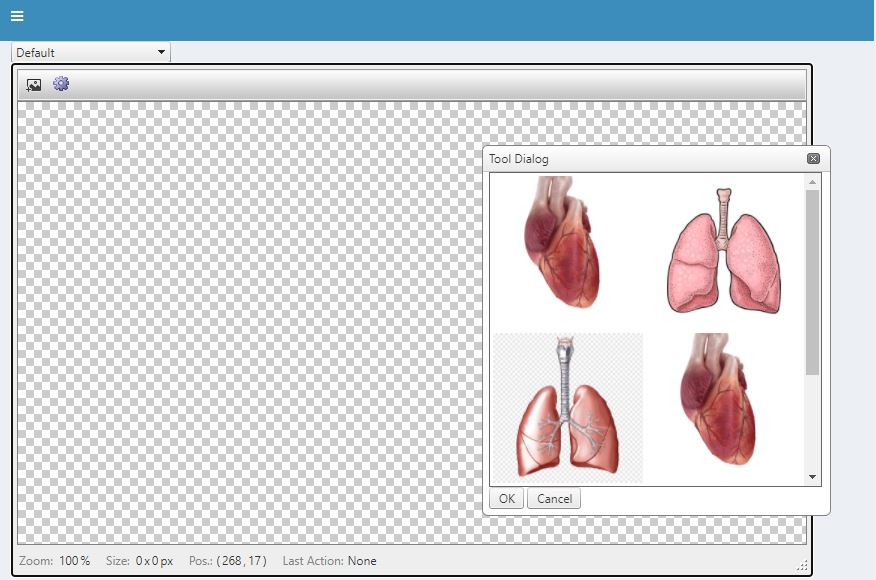Image resolution: width=876 pixels, height=580 pixels.
Task: Click the dialog scrollbar up arrow
Action: (x=812, y=182)
